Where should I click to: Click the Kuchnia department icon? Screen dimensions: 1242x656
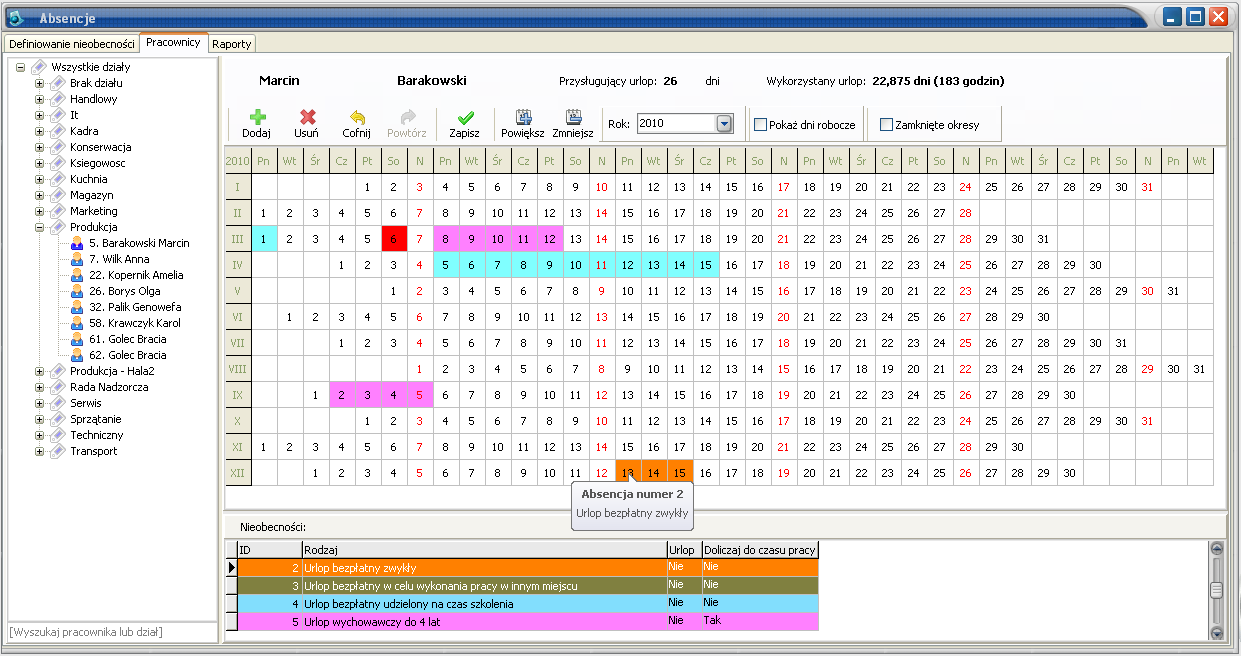coord(59,179)
